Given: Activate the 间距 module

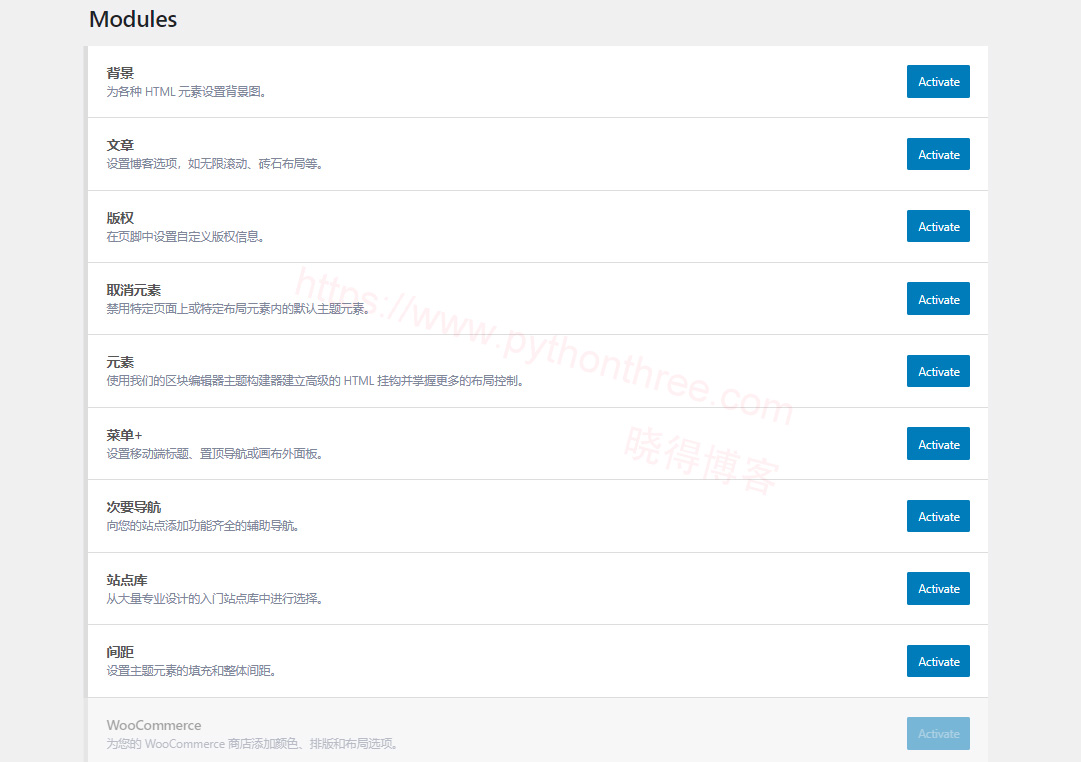Looking at the screenshot, I should point(938,661).
